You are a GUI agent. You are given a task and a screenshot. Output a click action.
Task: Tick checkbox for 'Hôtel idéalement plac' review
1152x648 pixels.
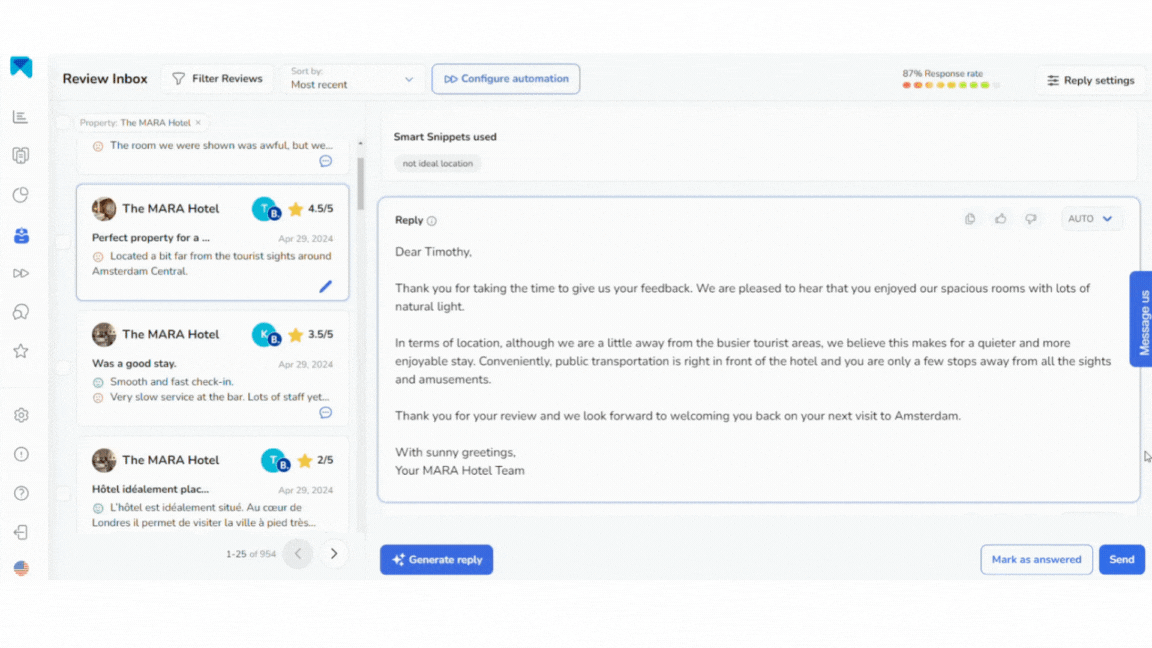coord(63,494)
